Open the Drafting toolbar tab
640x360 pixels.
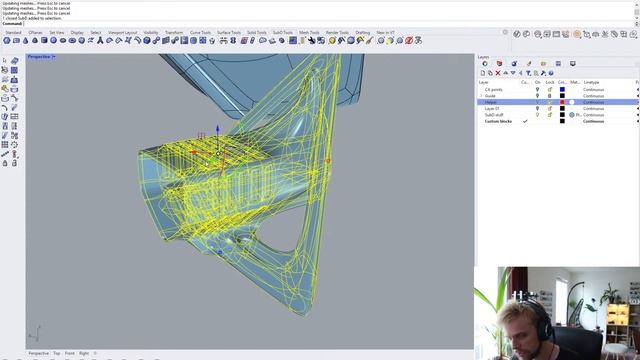pos(362,32)
